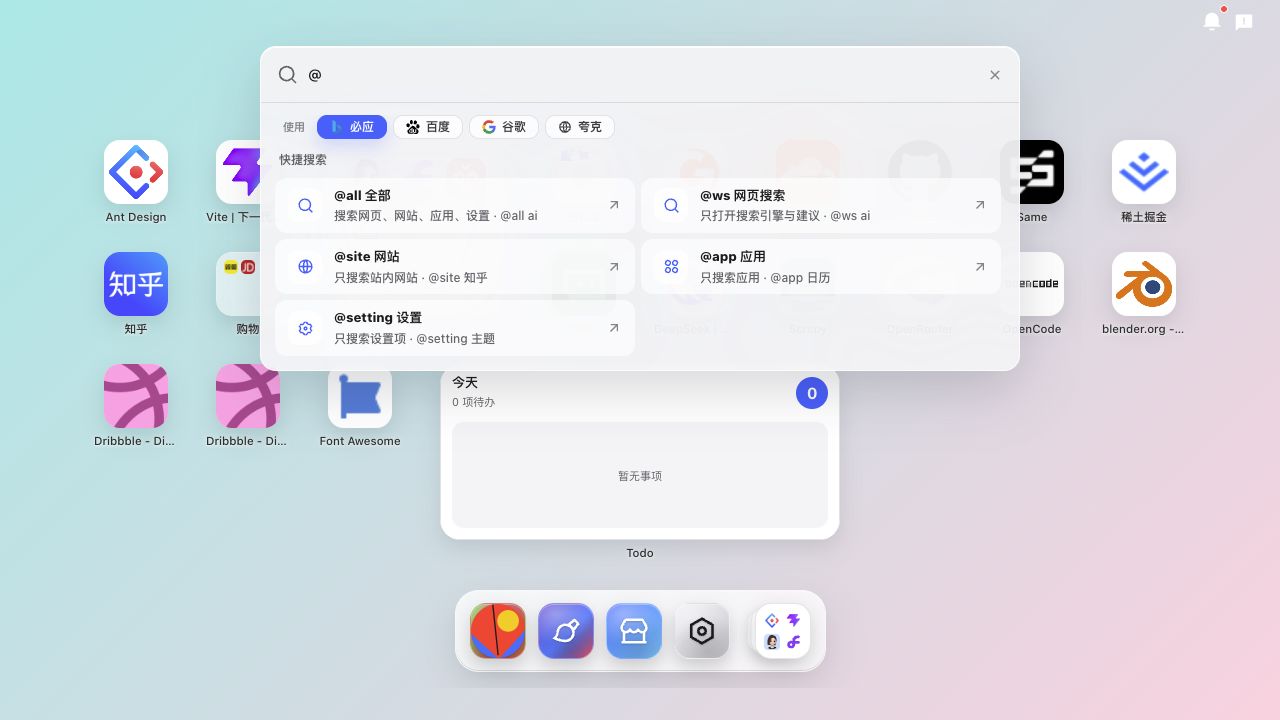Click the Todo count badge 0

pos(812,393)
